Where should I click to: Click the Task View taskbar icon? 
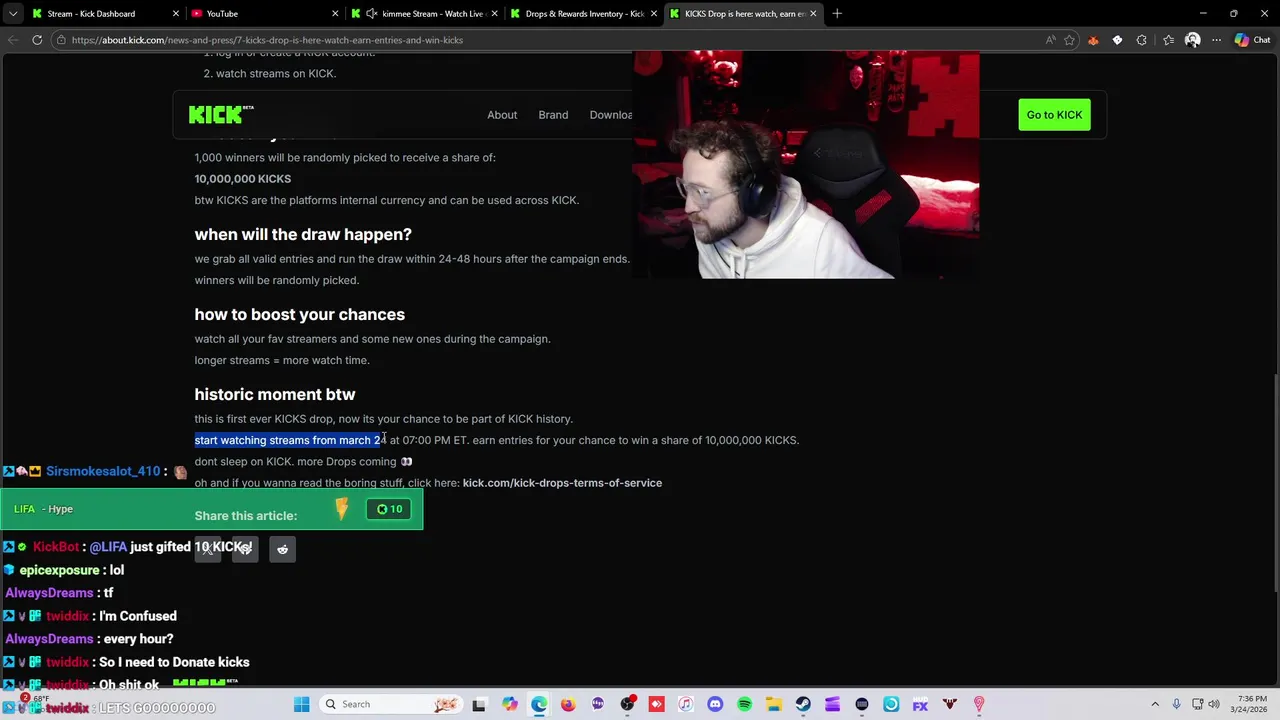point(479,704)
